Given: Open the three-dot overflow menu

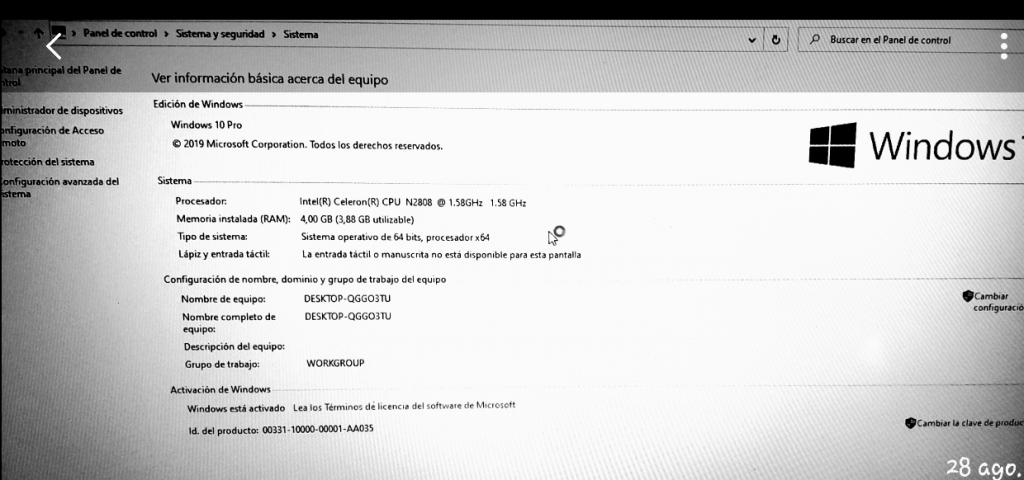Looking at the screenshot, I should tap(1004, 45).
